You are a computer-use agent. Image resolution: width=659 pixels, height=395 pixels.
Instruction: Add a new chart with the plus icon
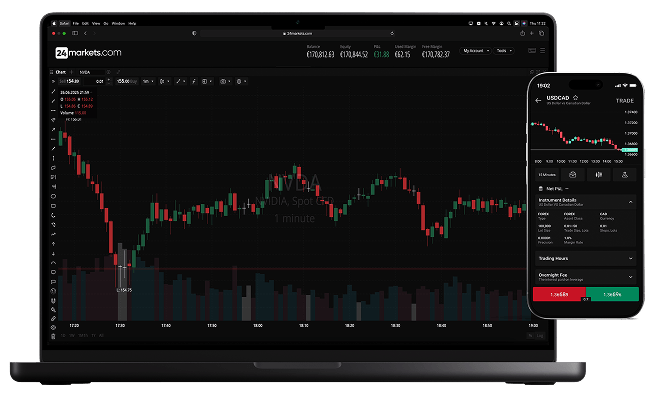(x=71, y=72)
